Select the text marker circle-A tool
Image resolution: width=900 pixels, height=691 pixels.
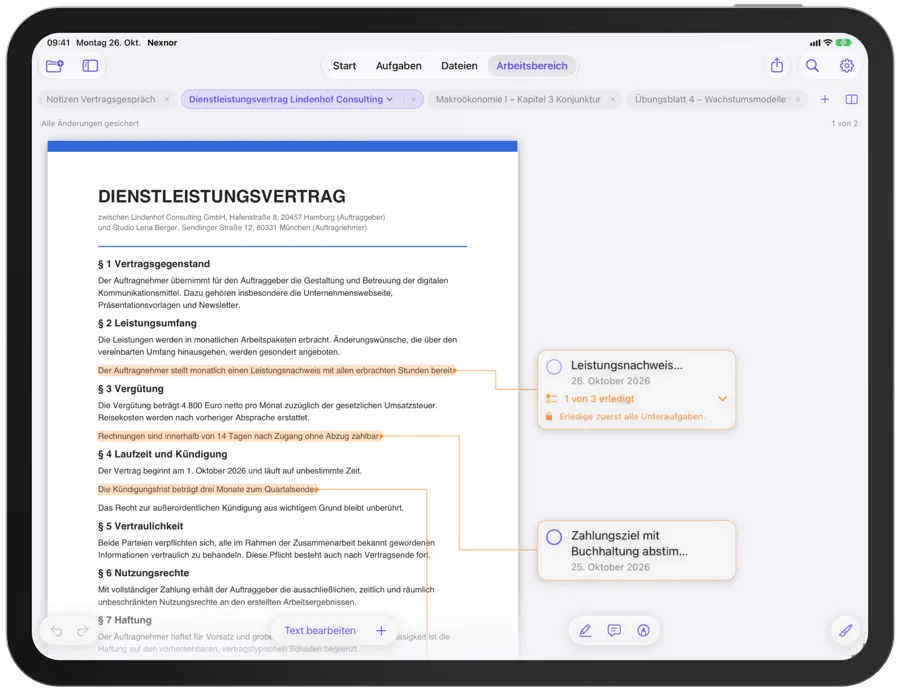(x=643, y=631)
